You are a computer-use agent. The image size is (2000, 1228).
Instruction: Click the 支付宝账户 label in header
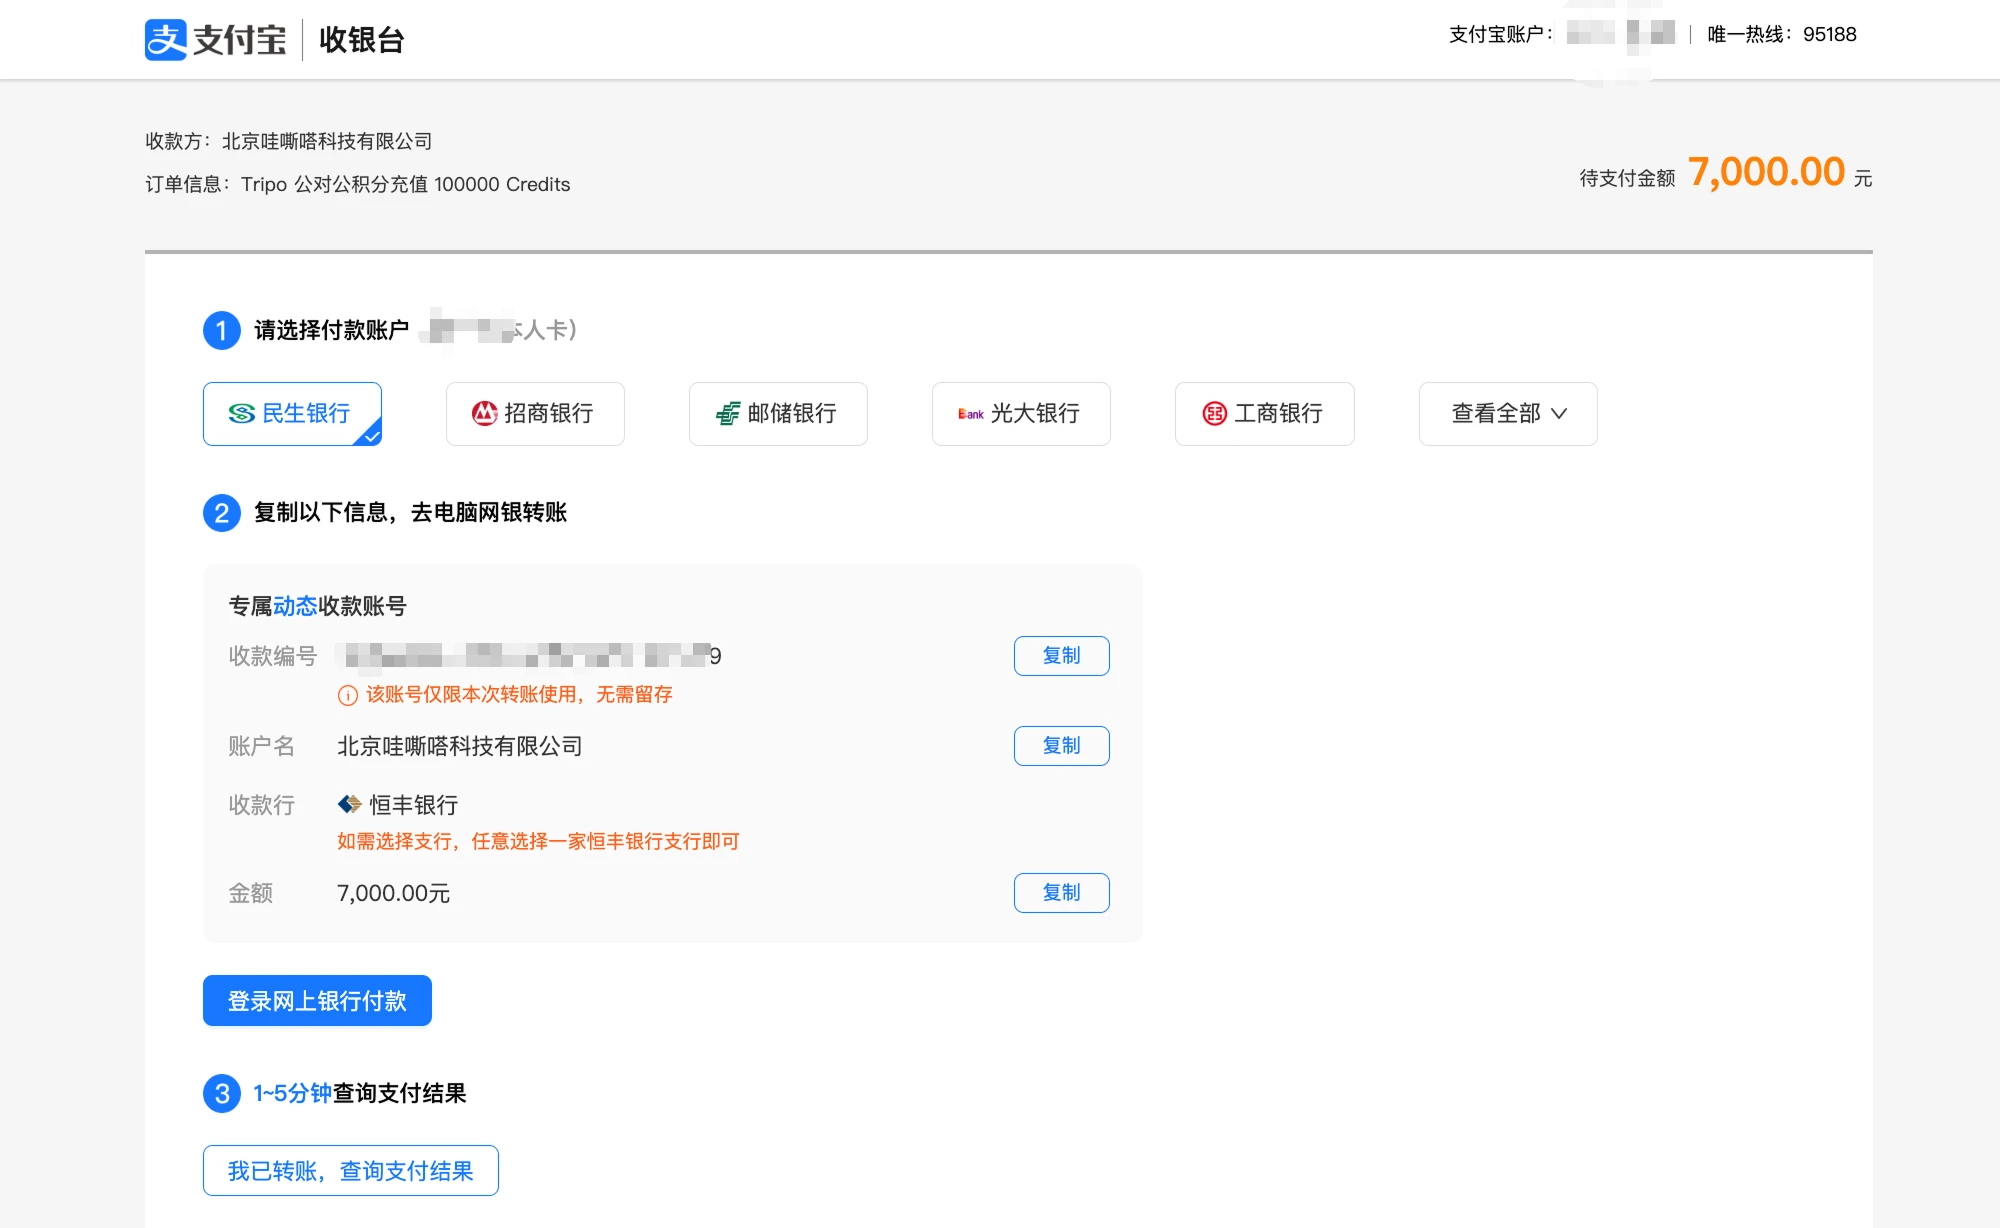click(x=1501, y=35)
